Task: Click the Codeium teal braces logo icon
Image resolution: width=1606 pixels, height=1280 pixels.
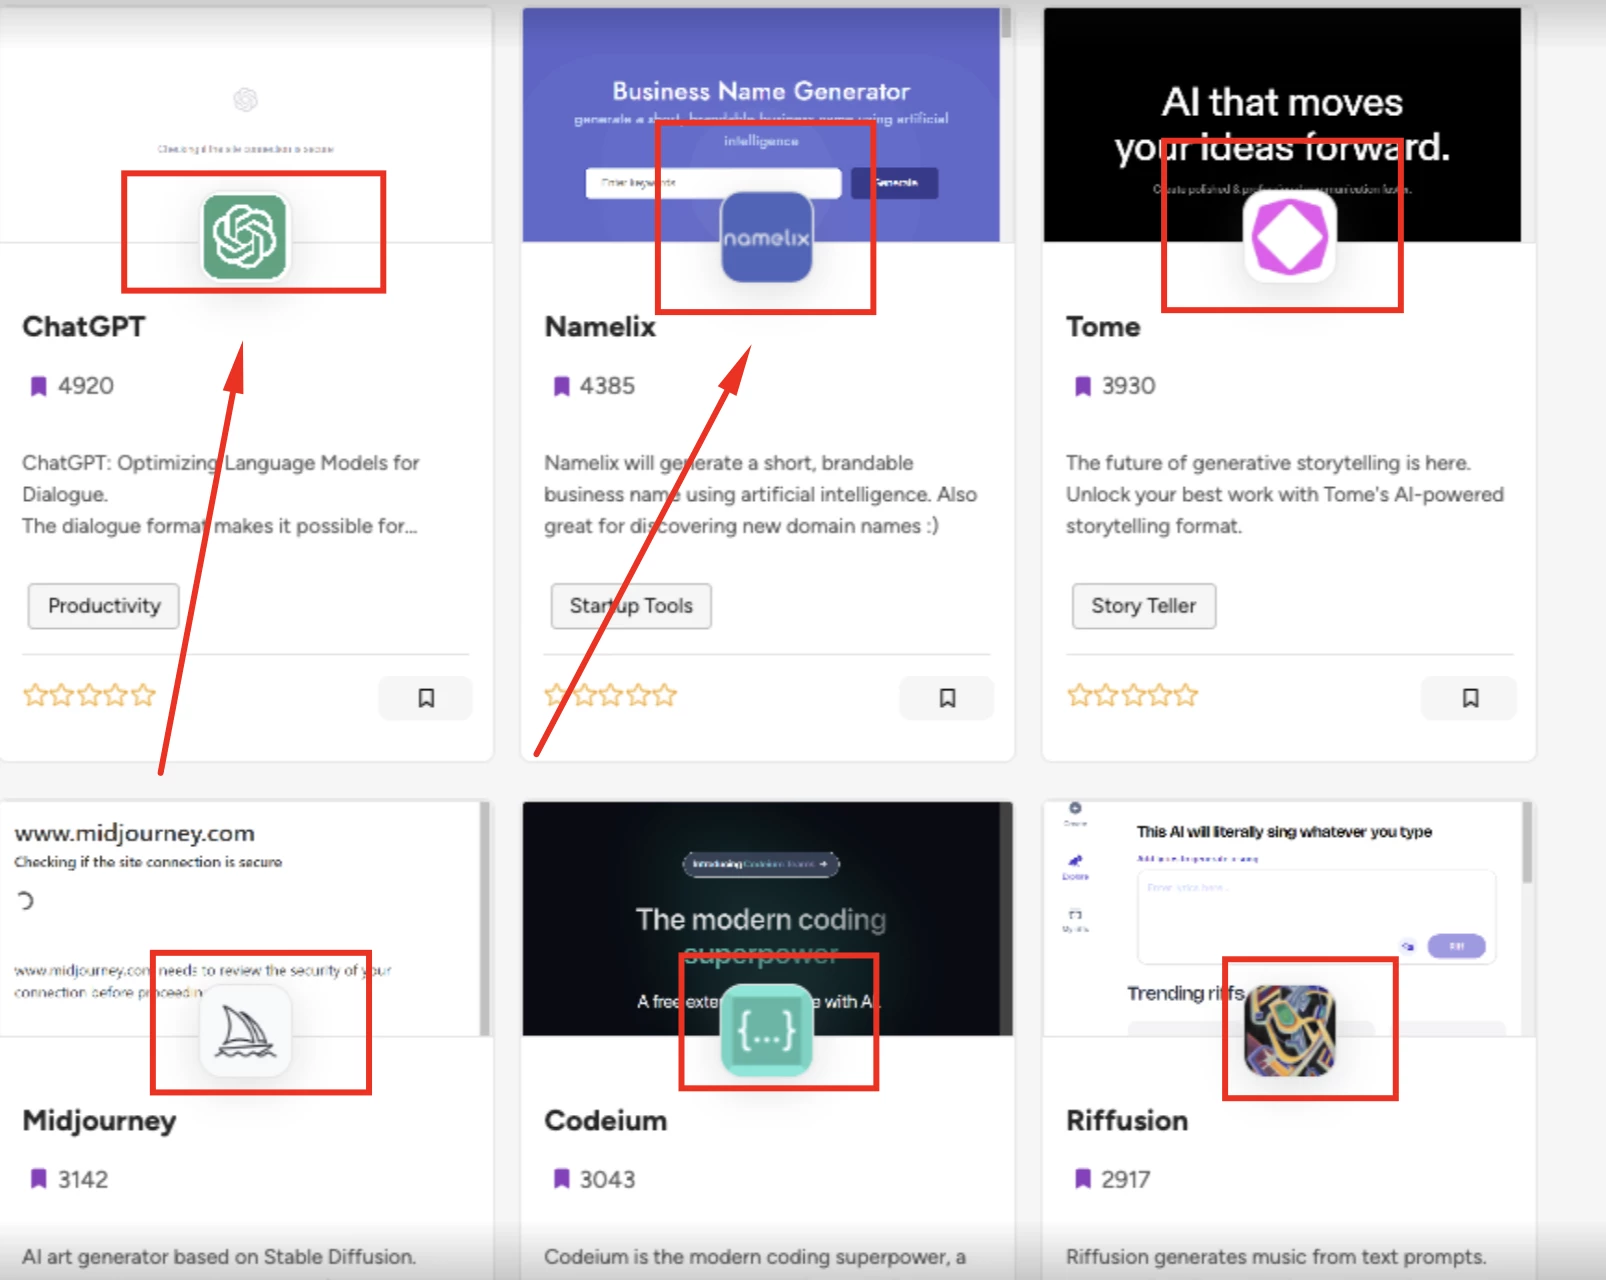Action: click(x=767, y=1030)
